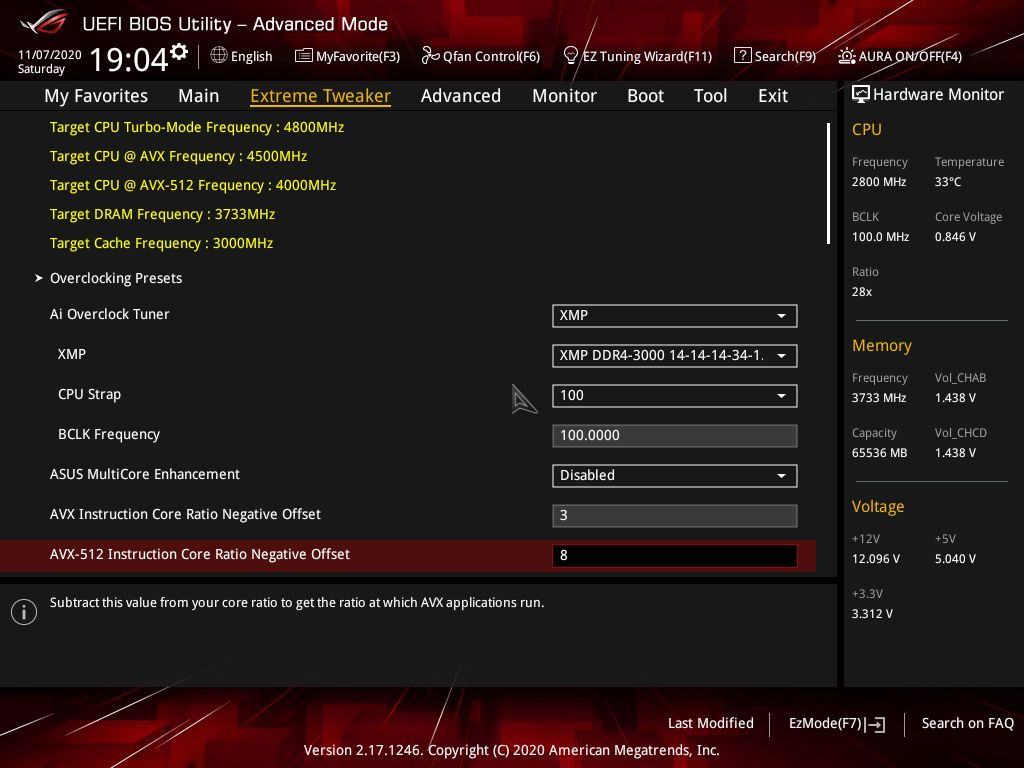Click Target DRAM Frequency 3733MHz line
This screenshot has width=1024, height=768.
coord(162,214)
